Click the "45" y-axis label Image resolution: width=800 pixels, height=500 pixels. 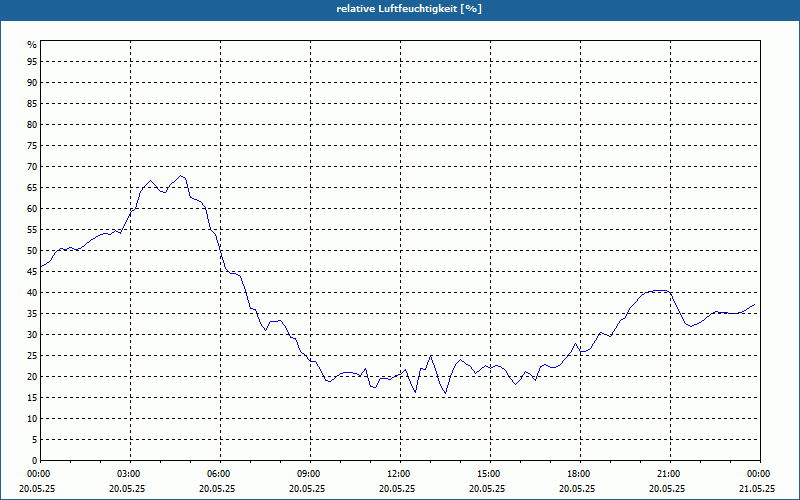[x=32, y=272]
